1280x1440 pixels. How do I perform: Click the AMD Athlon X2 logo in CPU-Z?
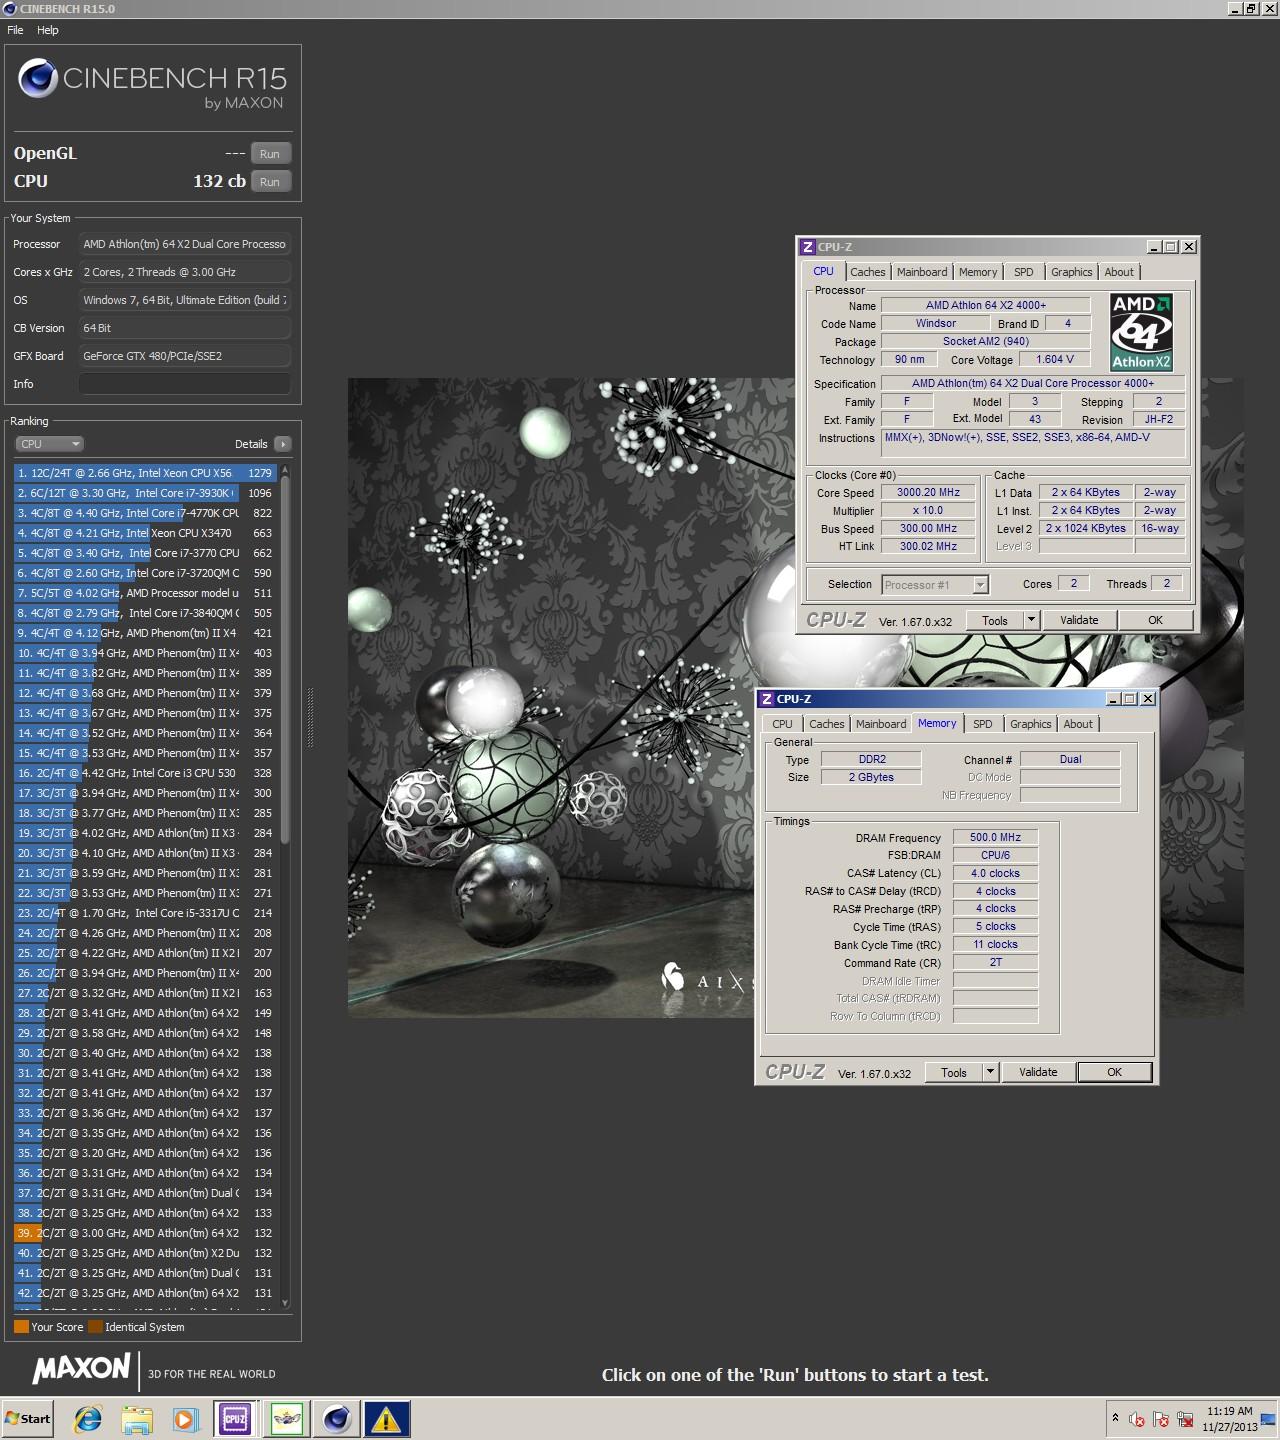coord(1141,332)
